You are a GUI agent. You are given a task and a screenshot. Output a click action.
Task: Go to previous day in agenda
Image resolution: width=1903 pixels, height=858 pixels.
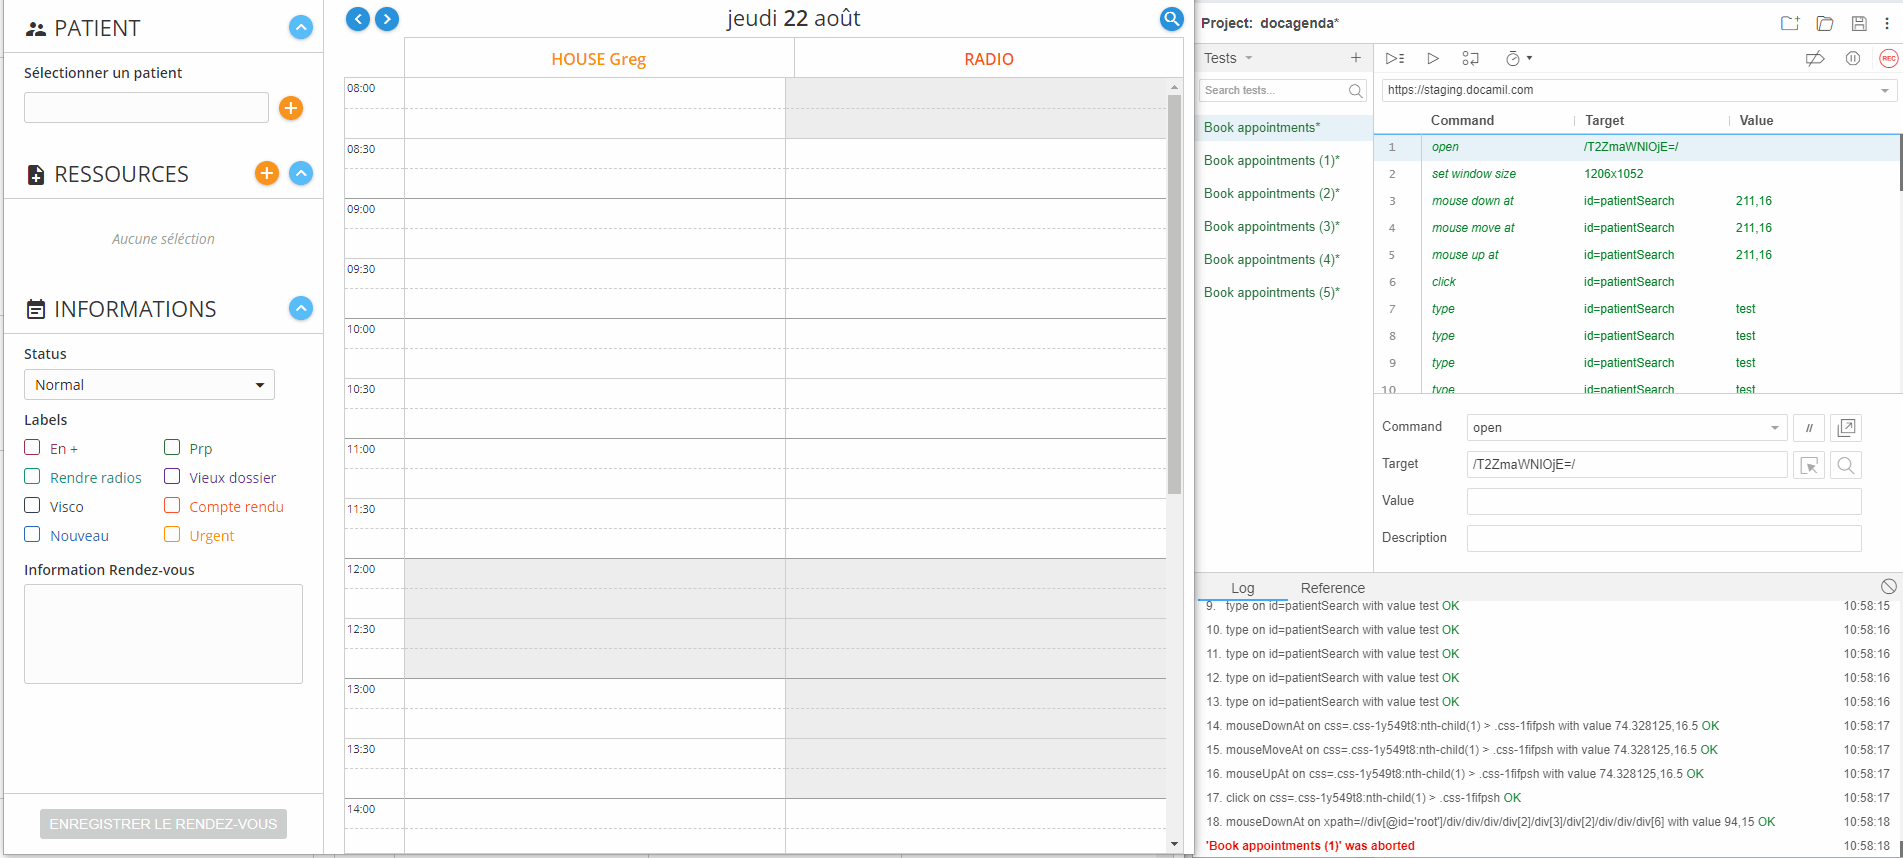point(358,18)
